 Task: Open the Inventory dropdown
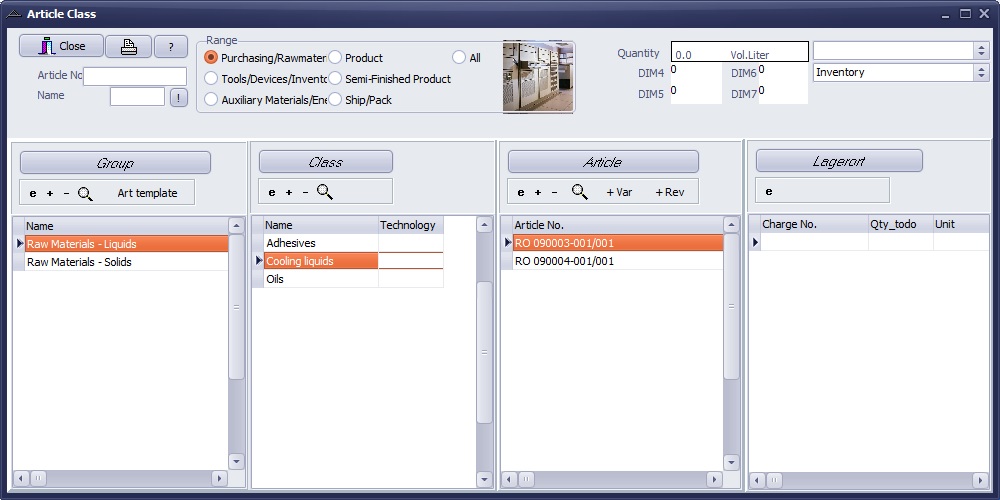[x=980, y=72]
